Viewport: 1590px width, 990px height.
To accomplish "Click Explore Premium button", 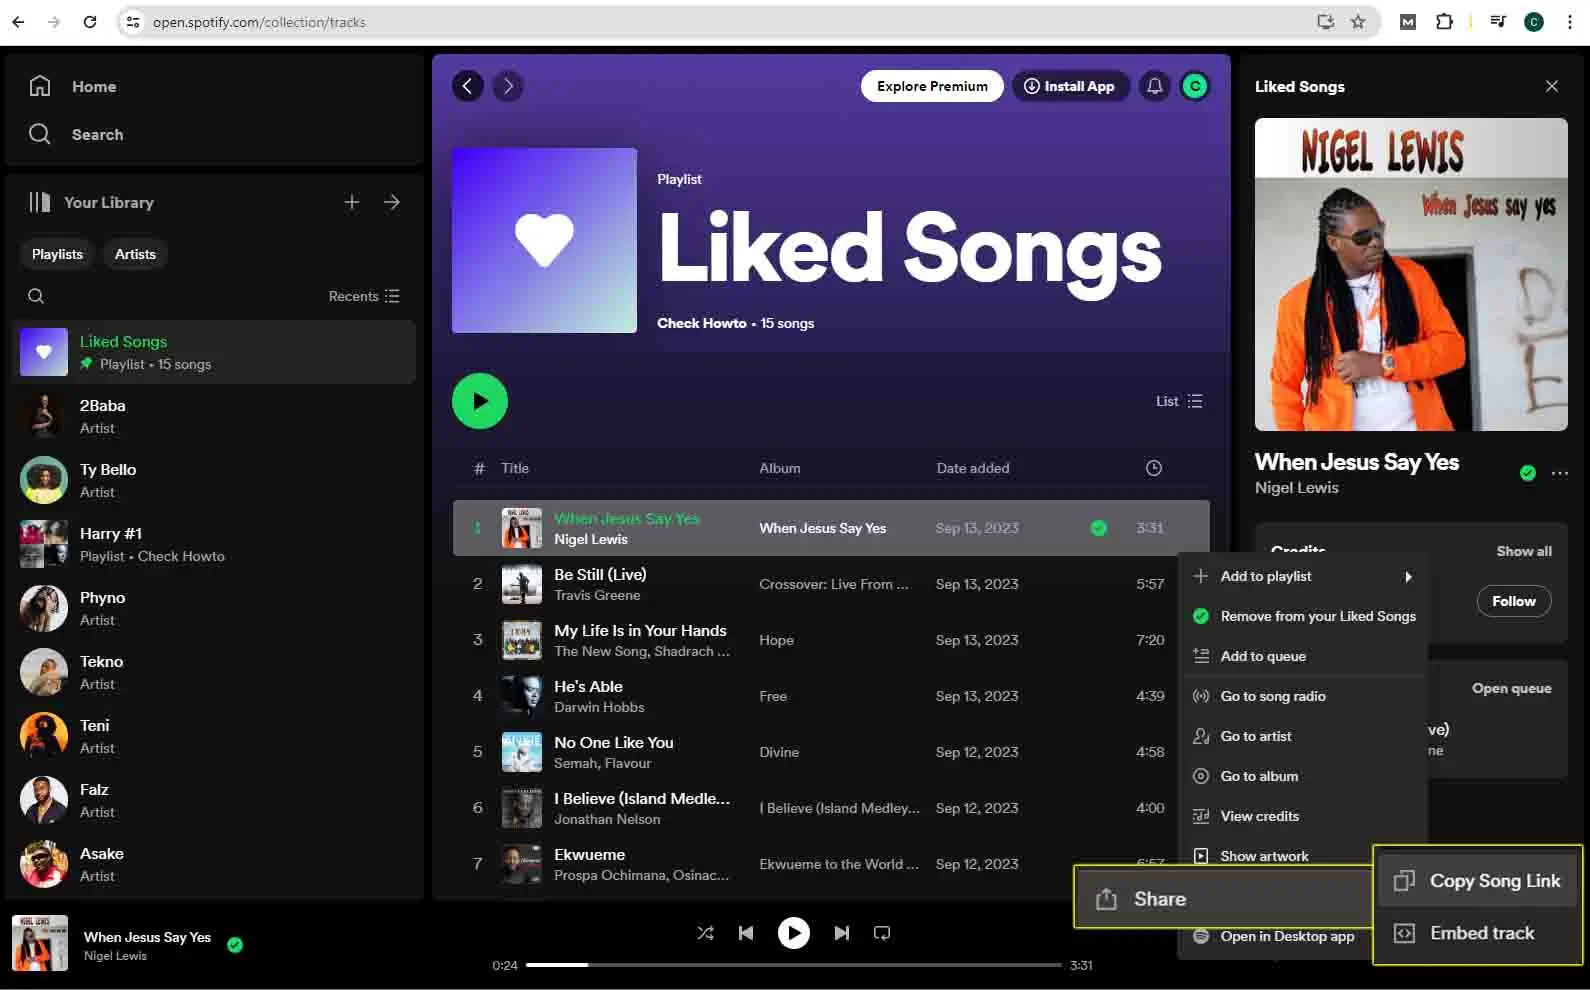I will click(932, 86).
